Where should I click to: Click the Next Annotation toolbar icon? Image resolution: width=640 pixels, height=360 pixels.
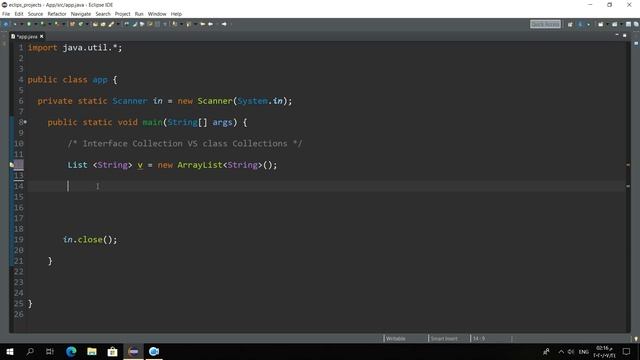[175, 24]
